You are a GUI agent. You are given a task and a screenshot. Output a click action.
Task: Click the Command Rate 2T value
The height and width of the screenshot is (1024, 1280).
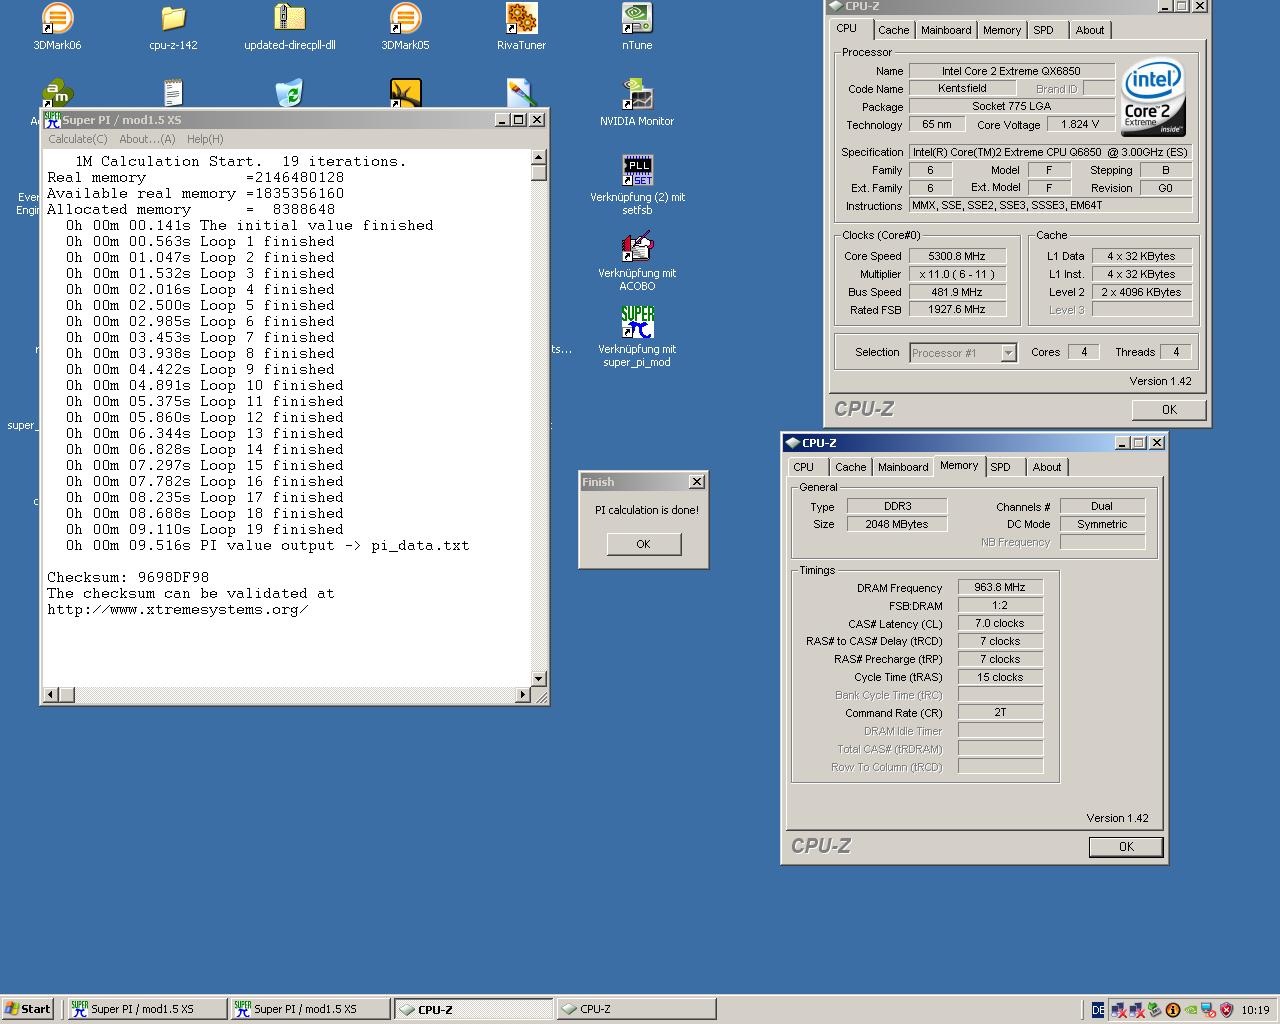coord(1000,713)
